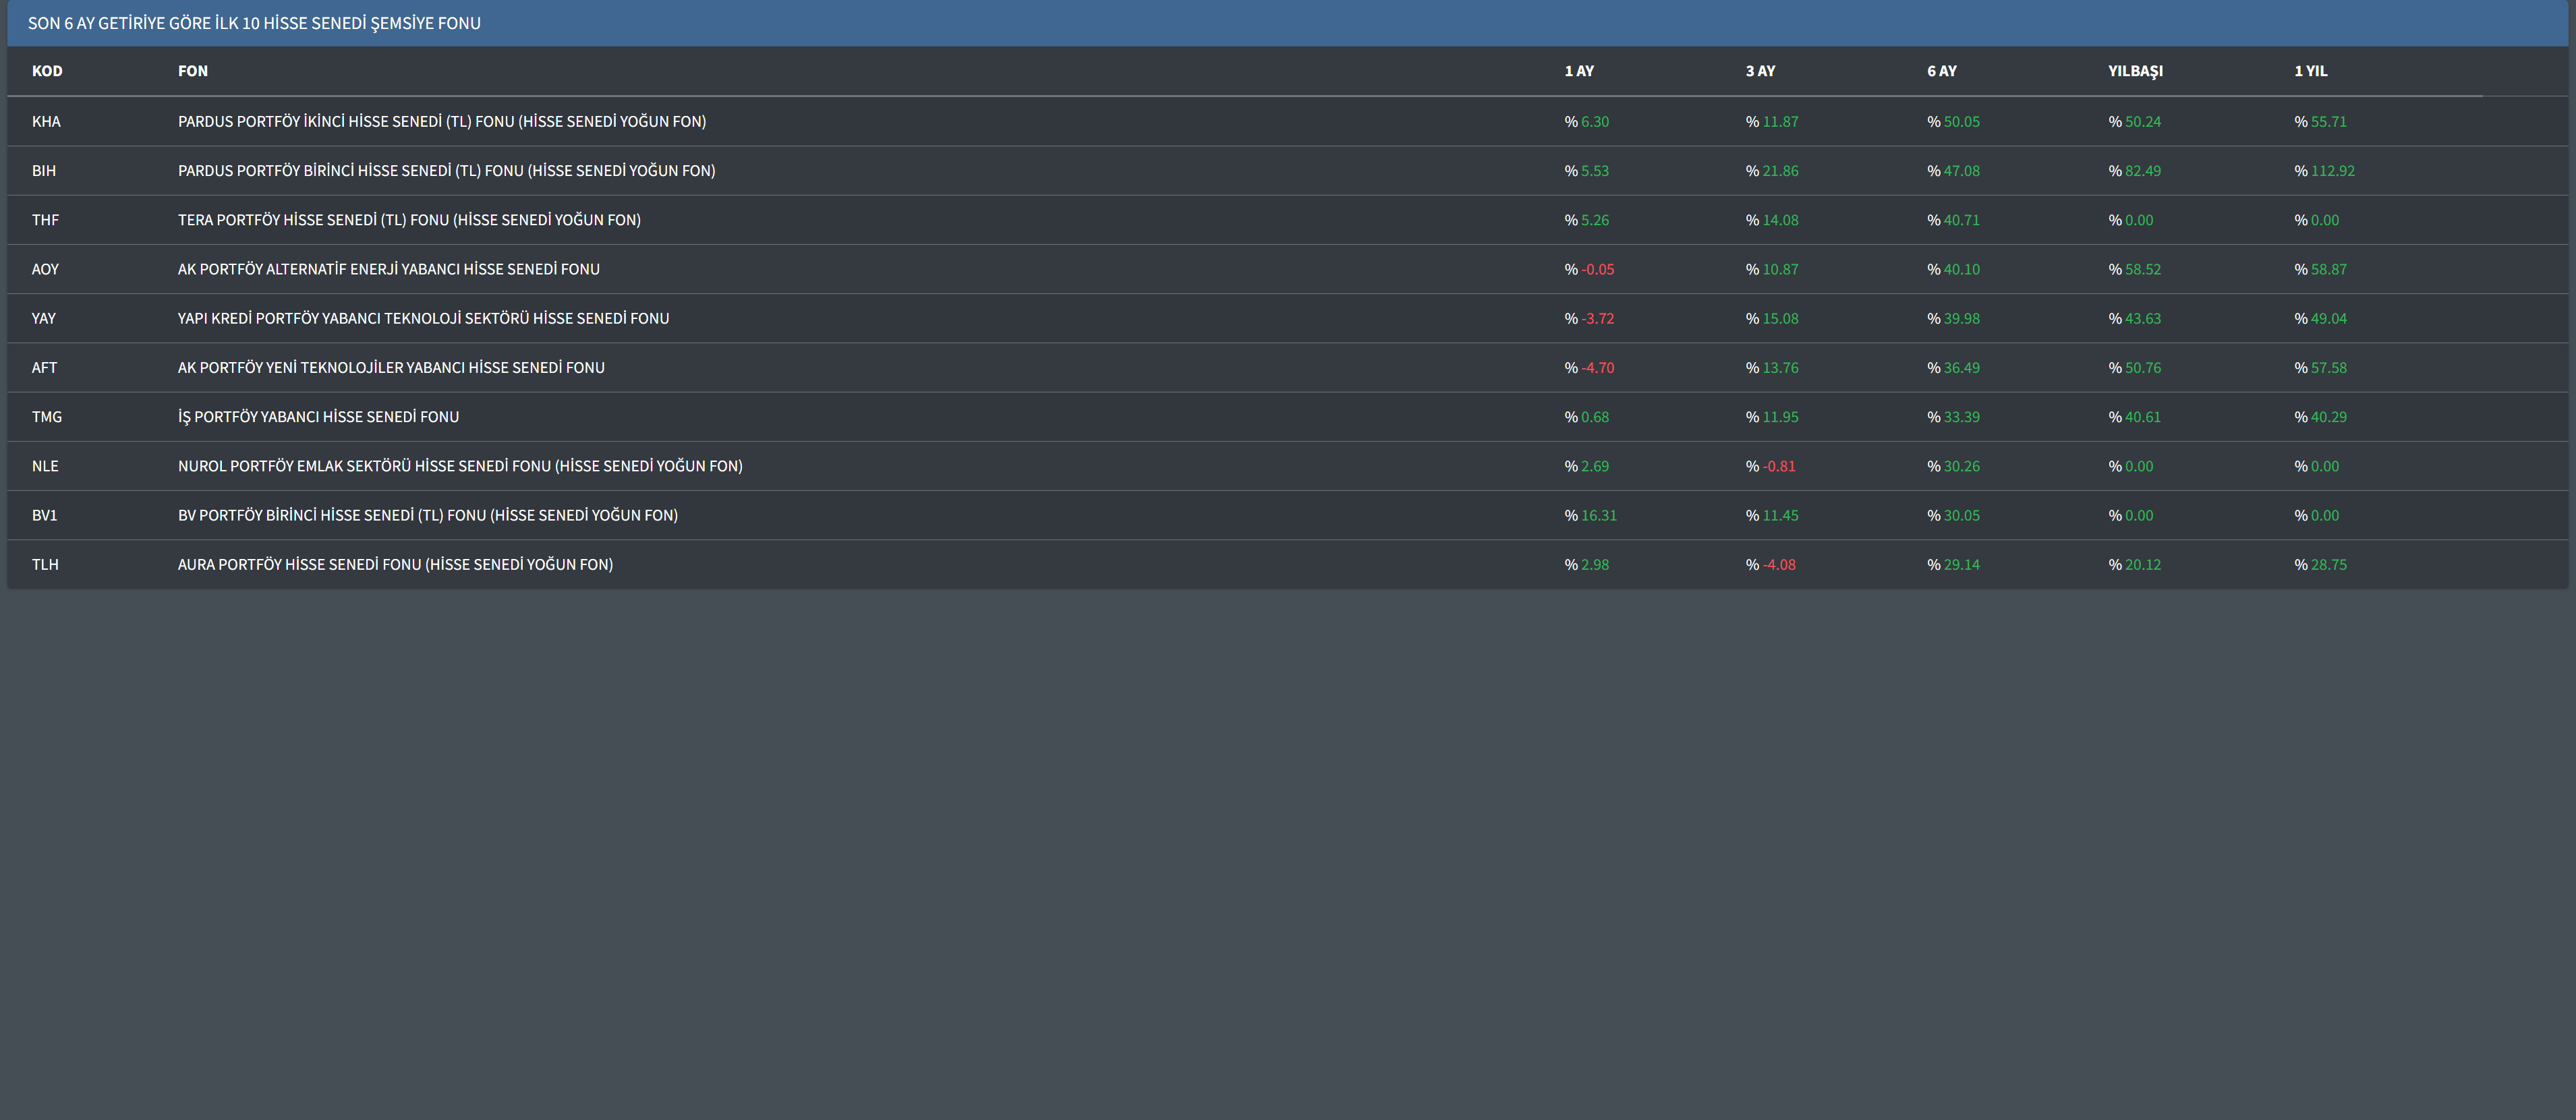Viewport: 2576px width, 1120px height.
Task: Click the 16.31 one-month return value
Action: point(1598,515)
